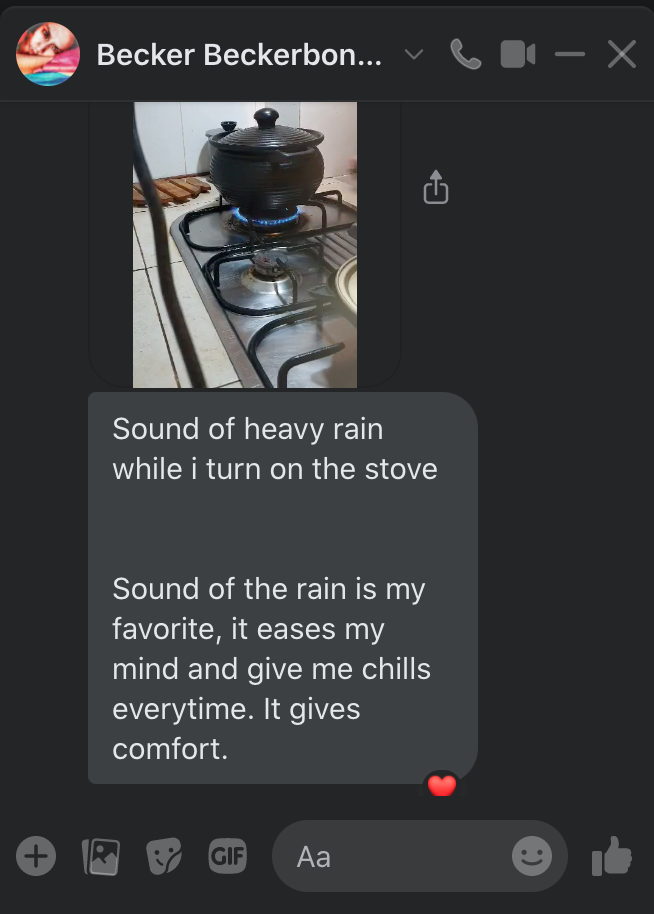Screen dimensions: 654x914
Task: Send a thumbs up like
Action: pos(611,856)
